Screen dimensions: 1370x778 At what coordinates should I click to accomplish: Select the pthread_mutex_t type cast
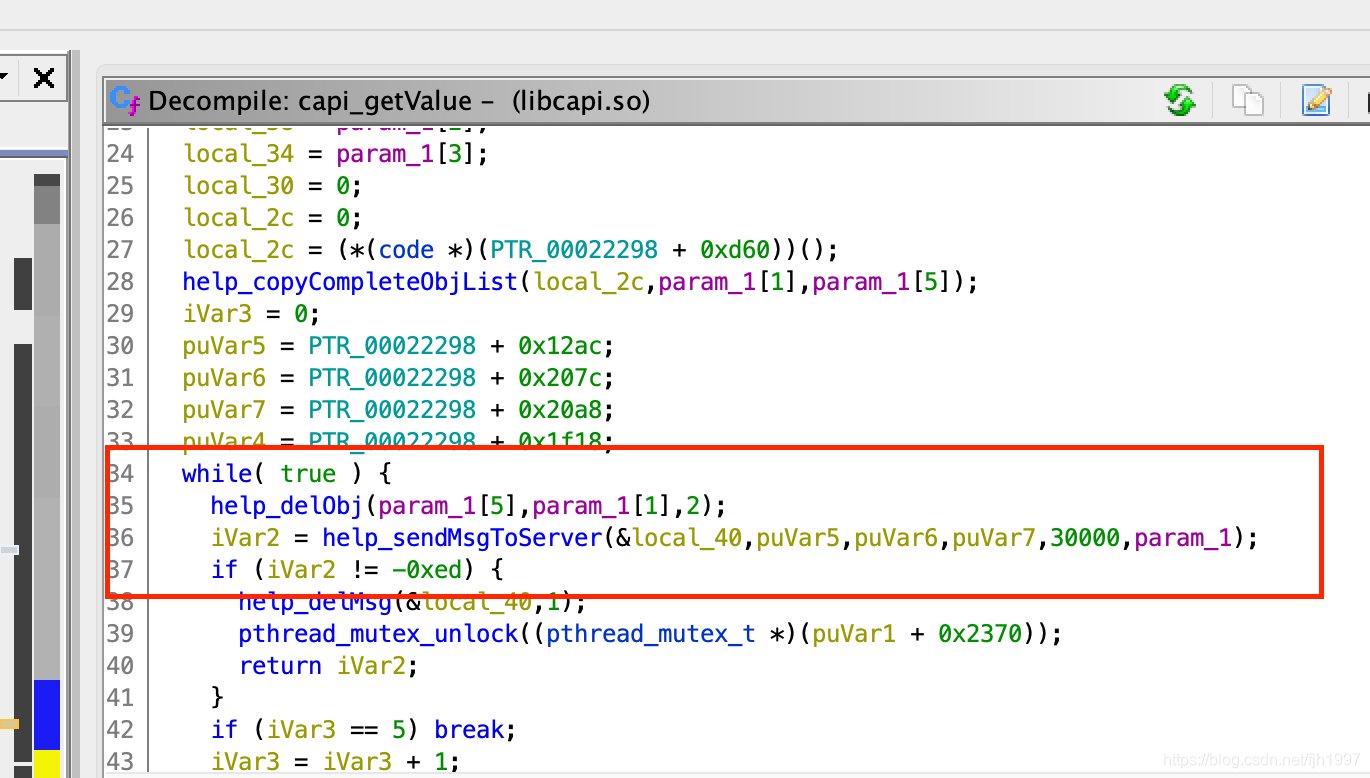click(650, 634)
